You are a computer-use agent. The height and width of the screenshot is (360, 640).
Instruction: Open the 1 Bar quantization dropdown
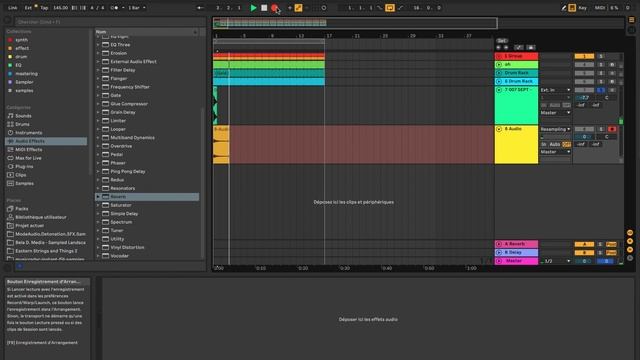click(137, 8)
